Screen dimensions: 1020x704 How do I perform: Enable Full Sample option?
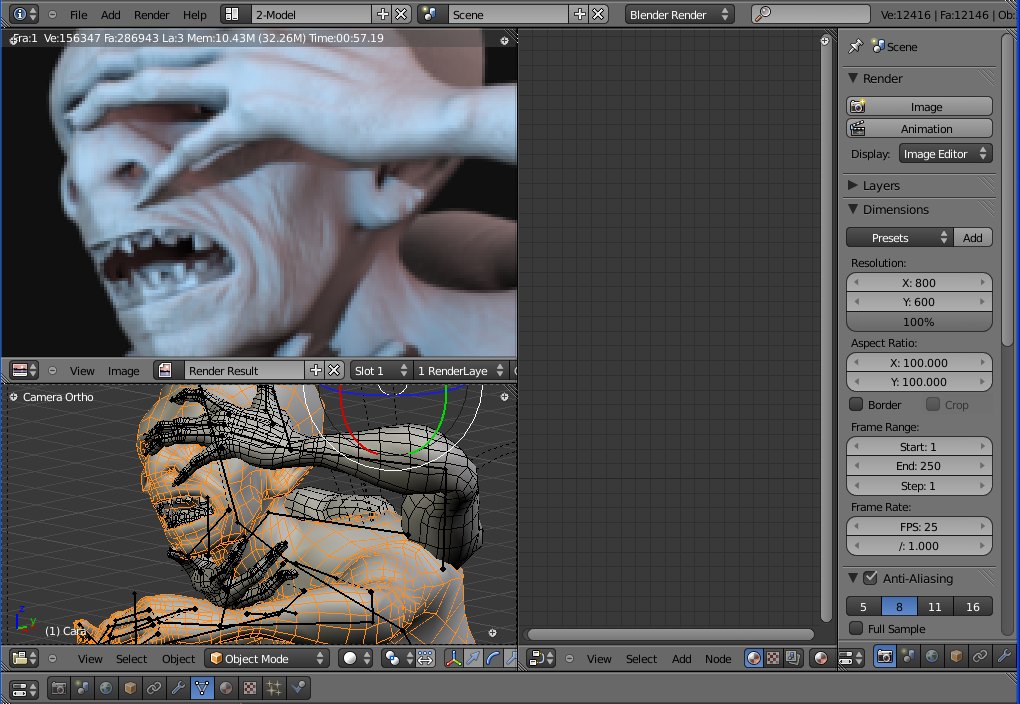pos(856,628)
